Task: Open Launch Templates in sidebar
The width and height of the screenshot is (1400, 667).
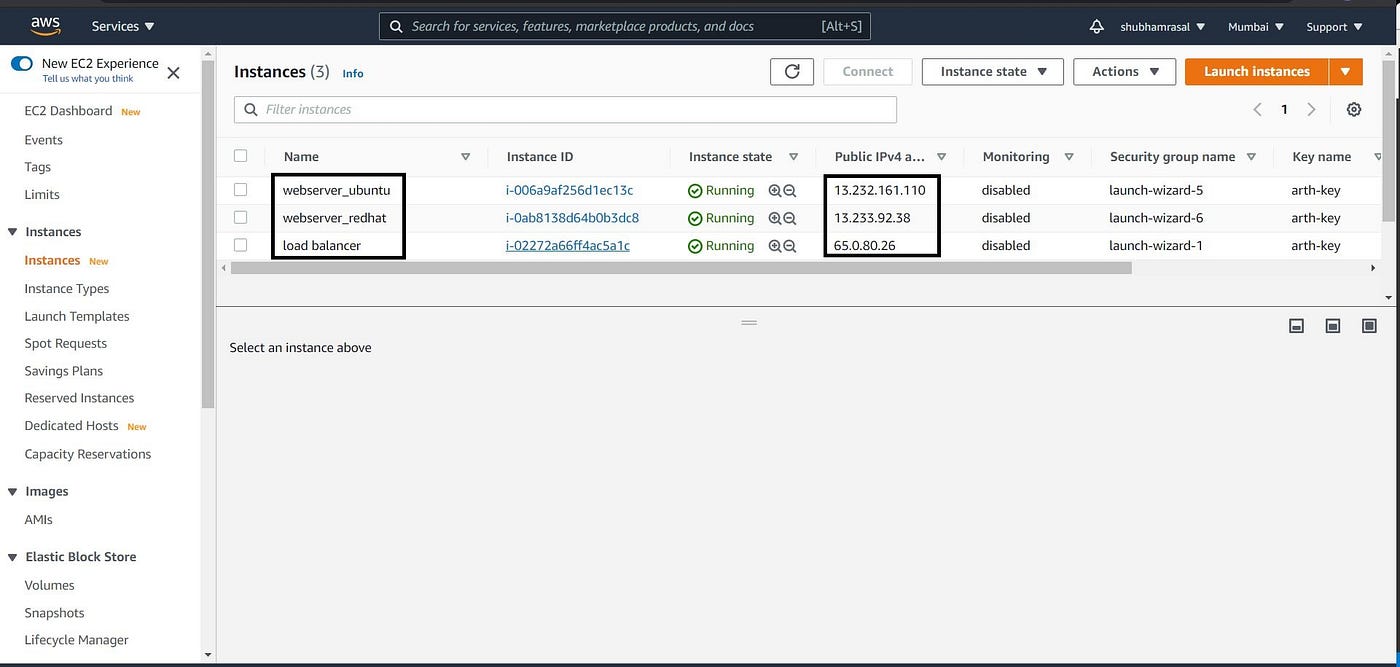Action: coord(77,316)
